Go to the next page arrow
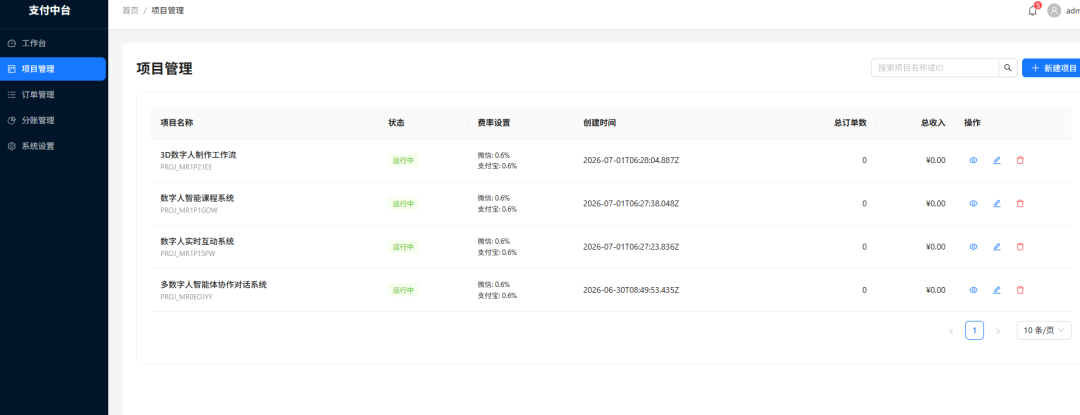Viewport: 1080px width, 415px height. point(998,331)
